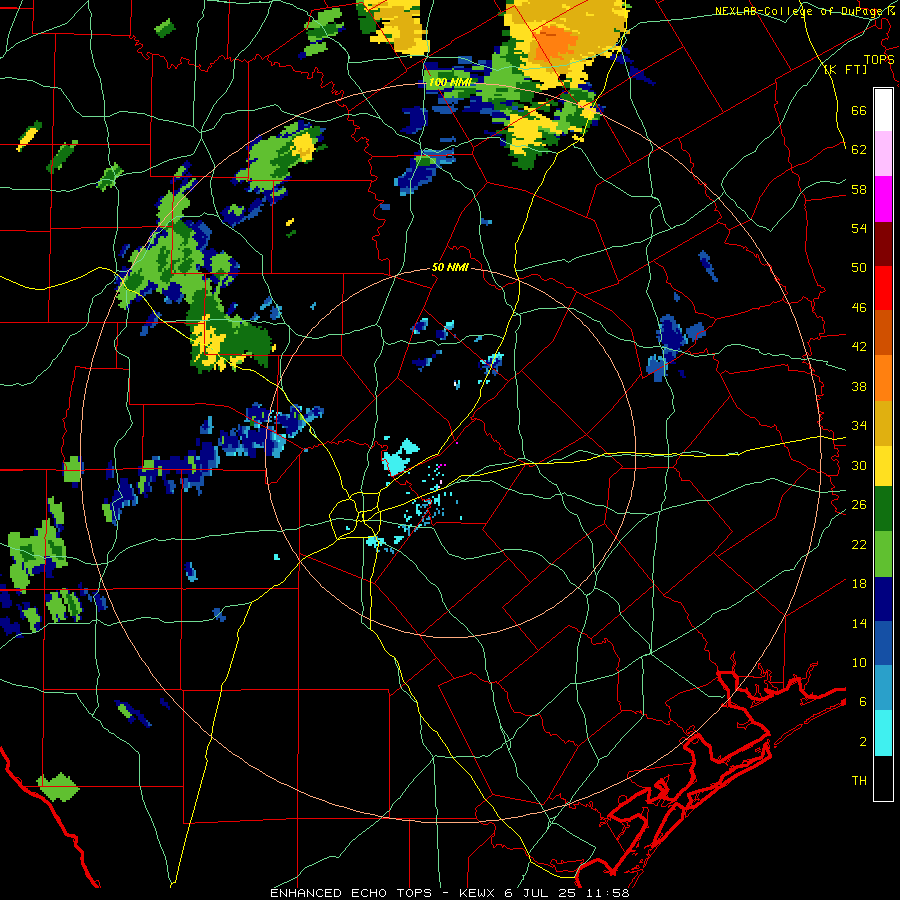Image resolution: width=900 pixels, height=900 pixels.
Task: Select the light orange legend band
Action: (883, 378)
